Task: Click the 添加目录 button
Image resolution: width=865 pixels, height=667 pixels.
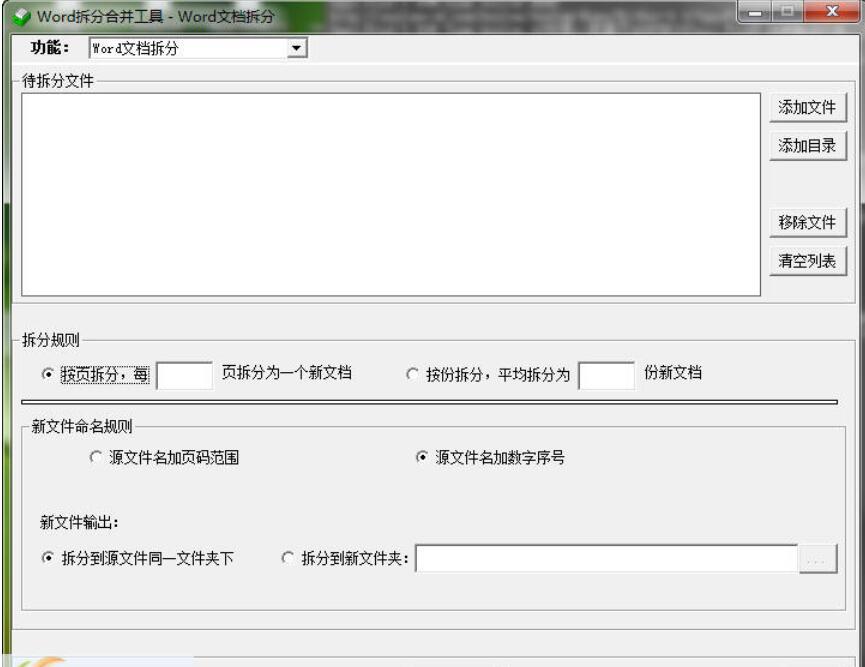Action: coord(807,146)
